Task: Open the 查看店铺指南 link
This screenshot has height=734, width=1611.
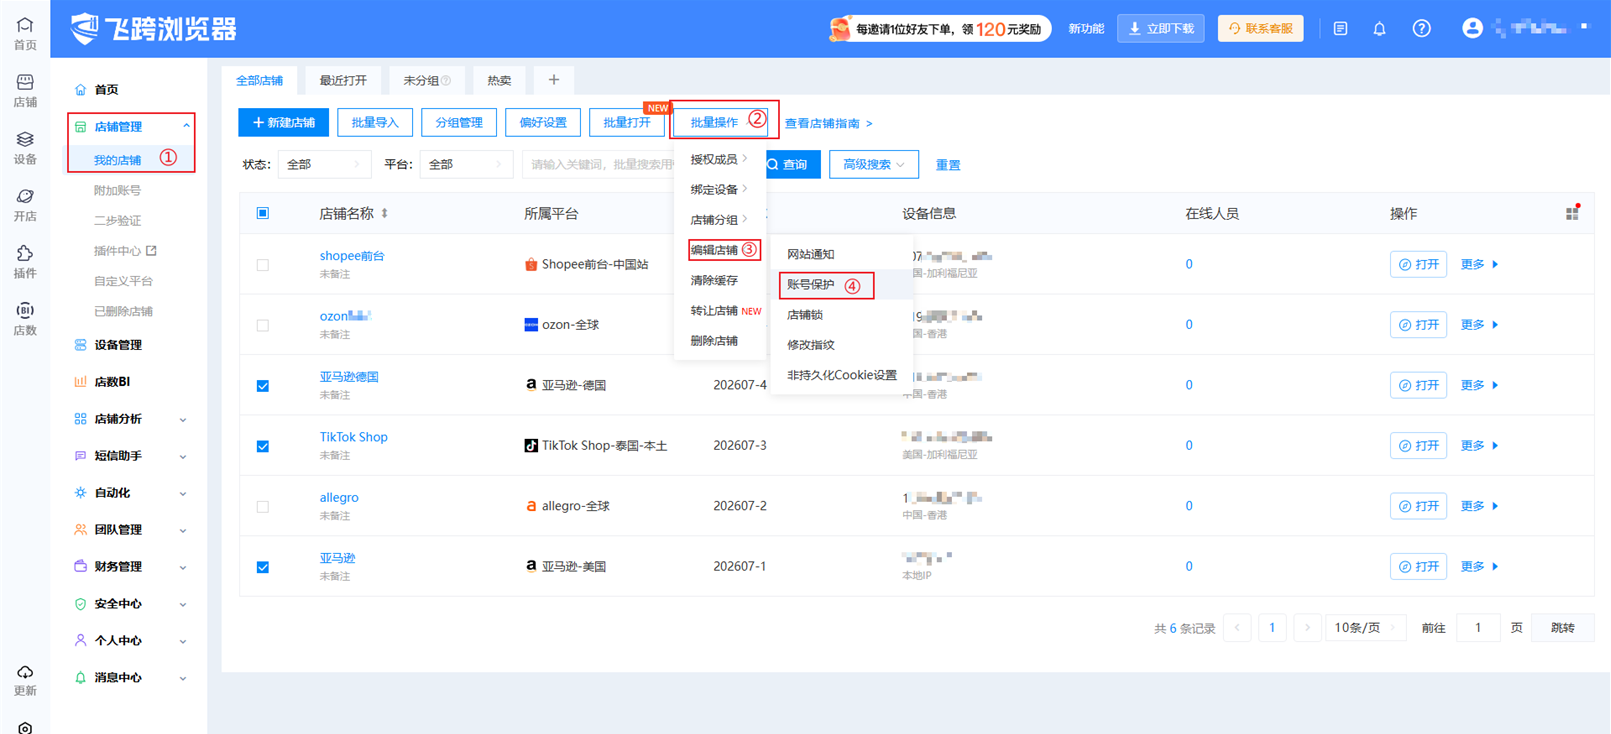Action: [x=828, y=124]
